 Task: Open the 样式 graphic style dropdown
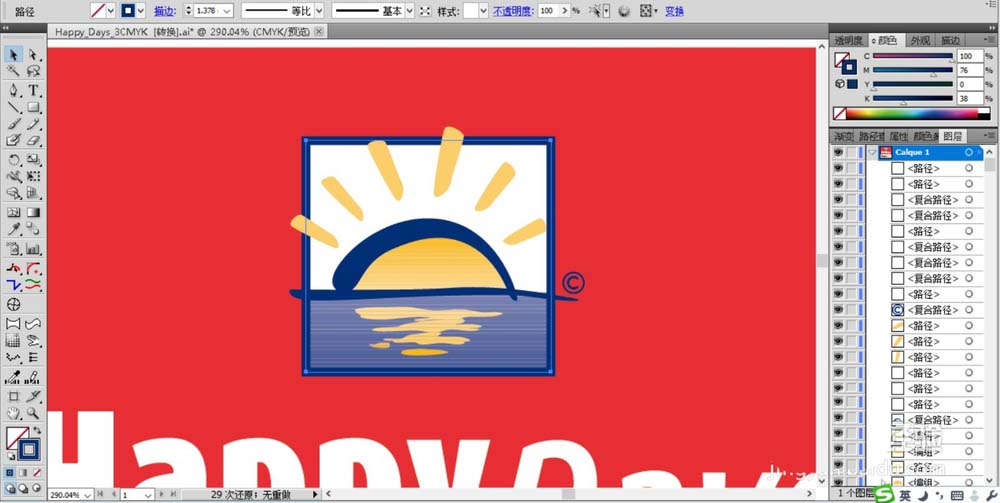[x=483, y=11]
